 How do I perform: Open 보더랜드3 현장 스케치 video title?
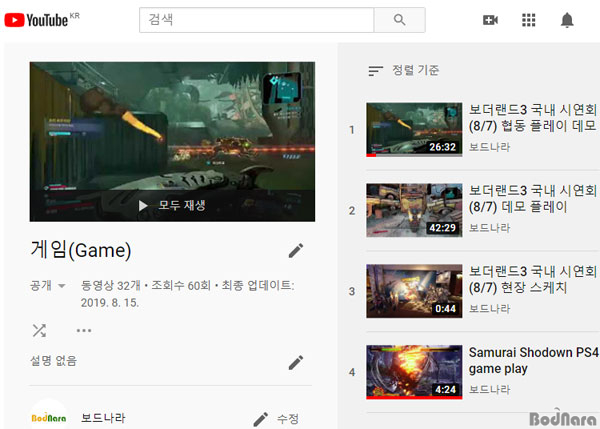pyautogui.click(x=533, y=279)
